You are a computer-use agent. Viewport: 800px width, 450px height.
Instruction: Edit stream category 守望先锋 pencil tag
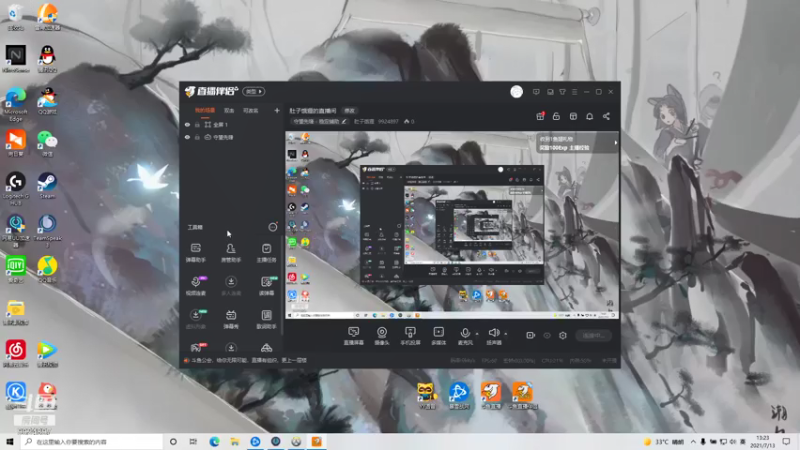click(x=319, y=121)
